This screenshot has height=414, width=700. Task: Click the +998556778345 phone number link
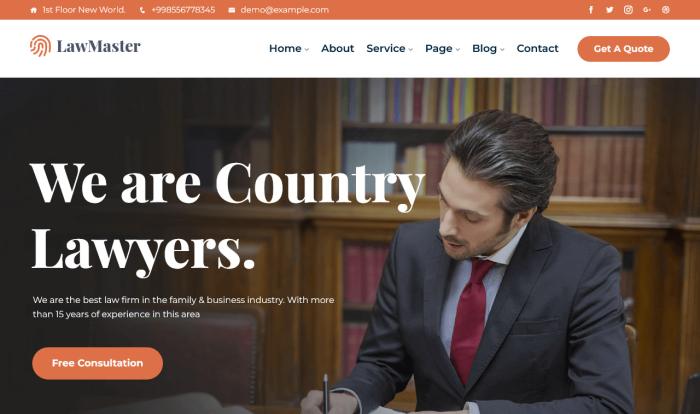pyautogui.click(x=183, y=10)
